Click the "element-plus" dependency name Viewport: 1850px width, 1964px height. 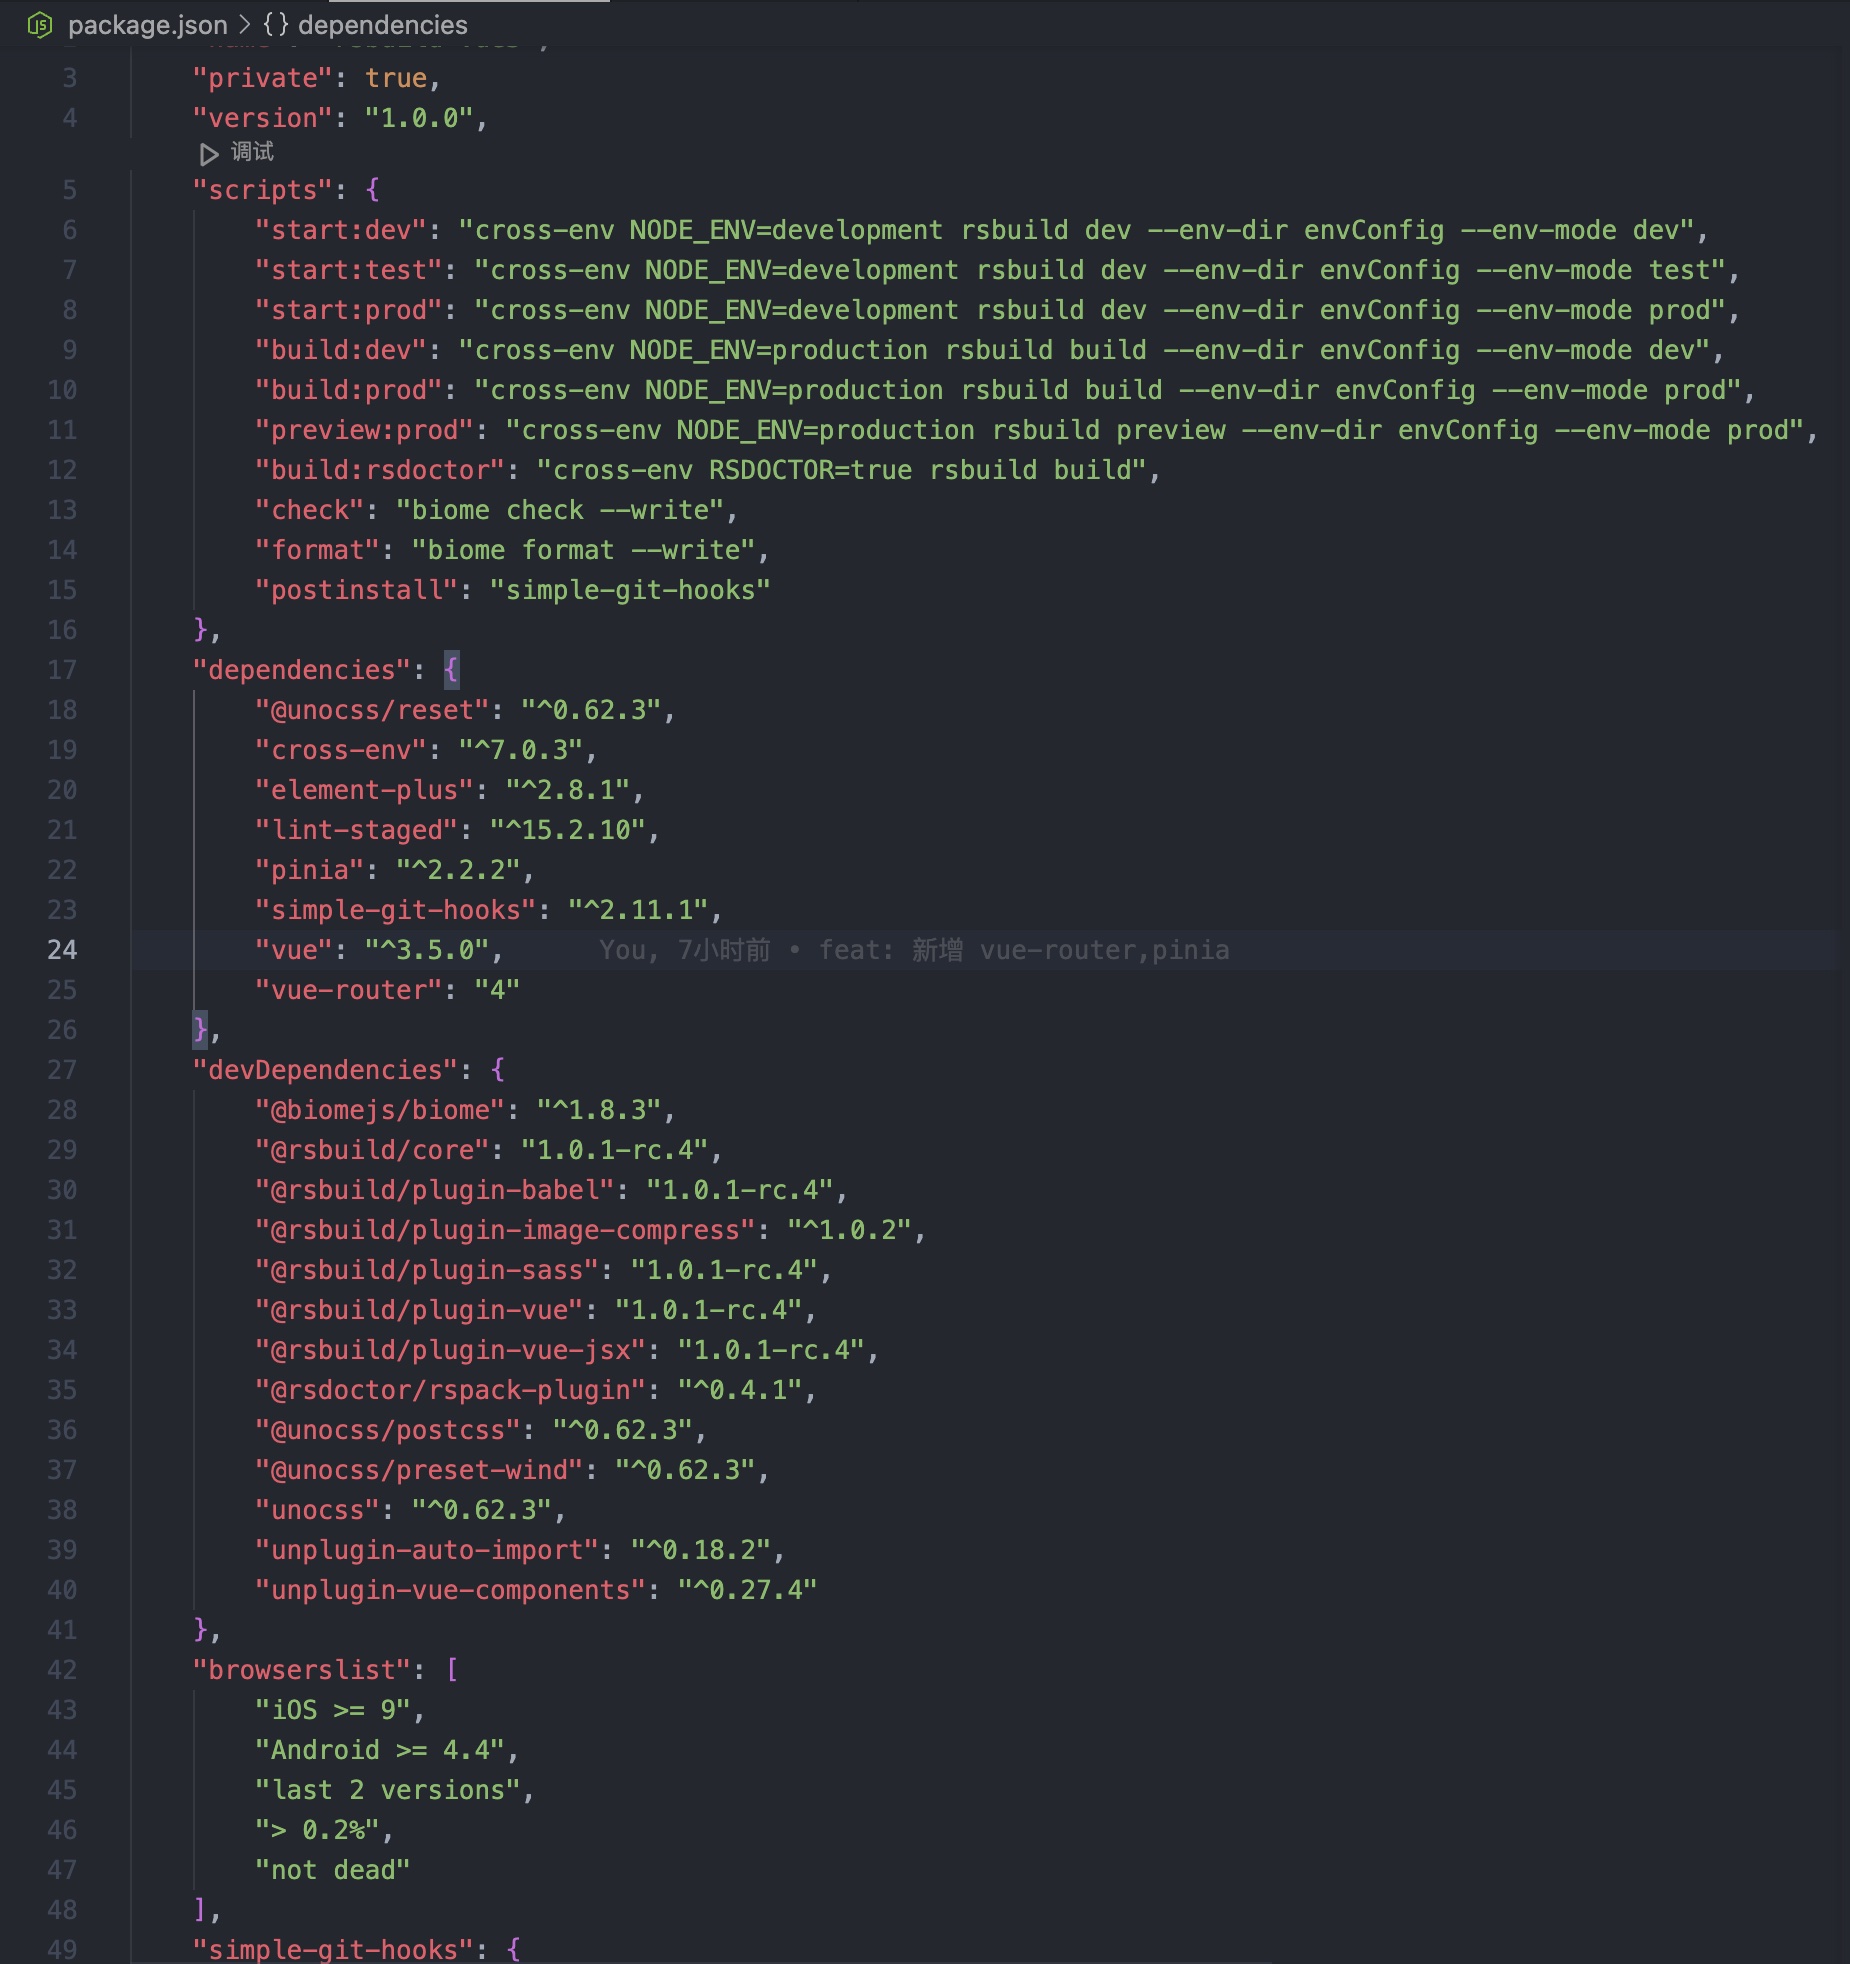(x=365, y=790)
